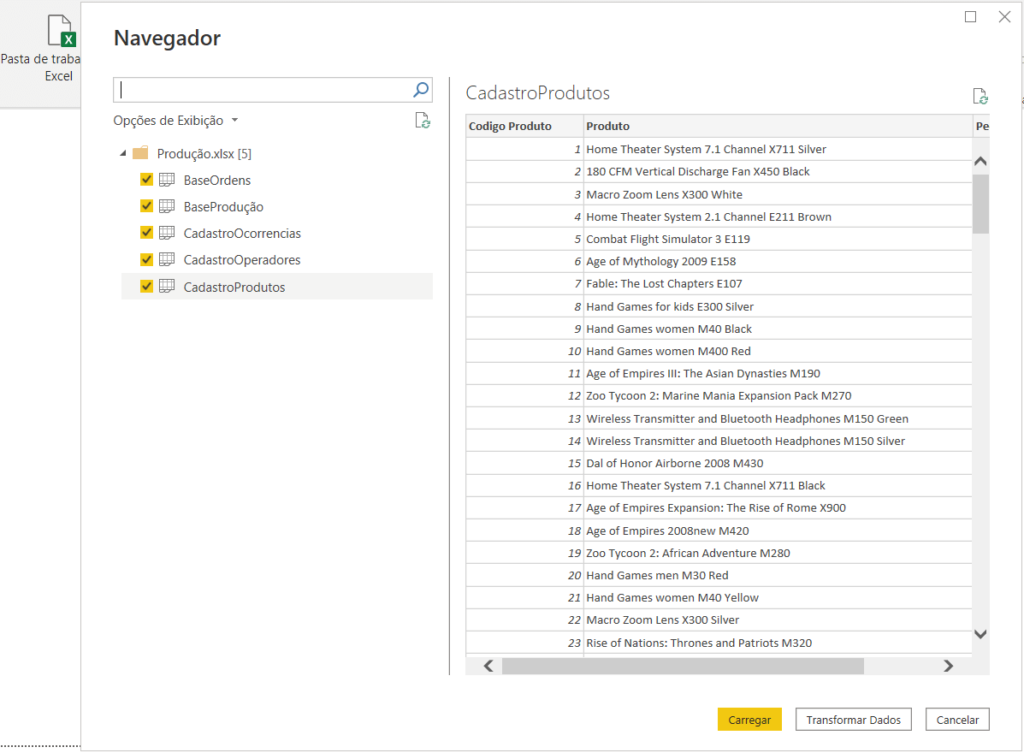Close the Navegador dialog
Image resolution: width=1024 pixels, height=753 pixels.
click(x=1004, y=17)
